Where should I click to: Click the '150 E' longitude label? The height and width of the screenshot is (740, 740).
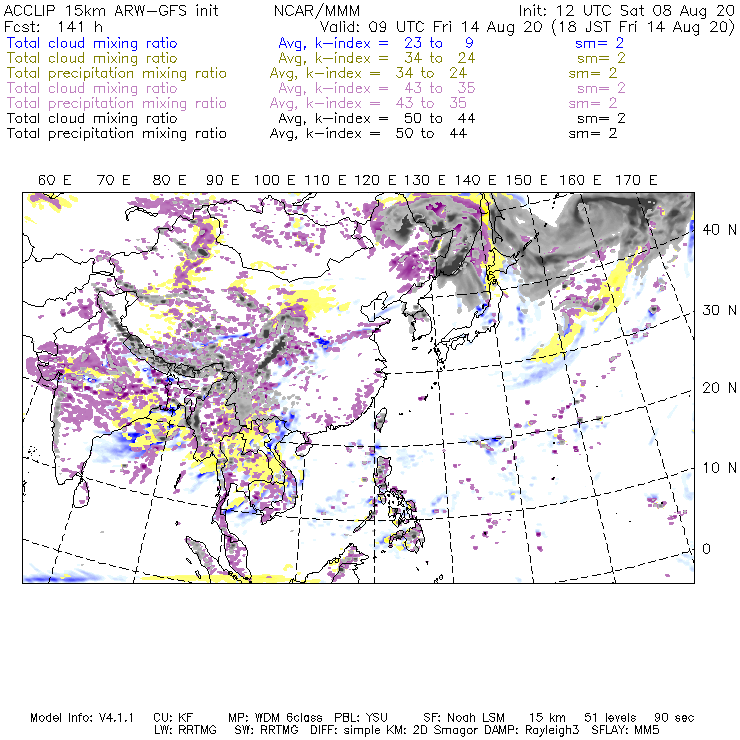(527, 180)
